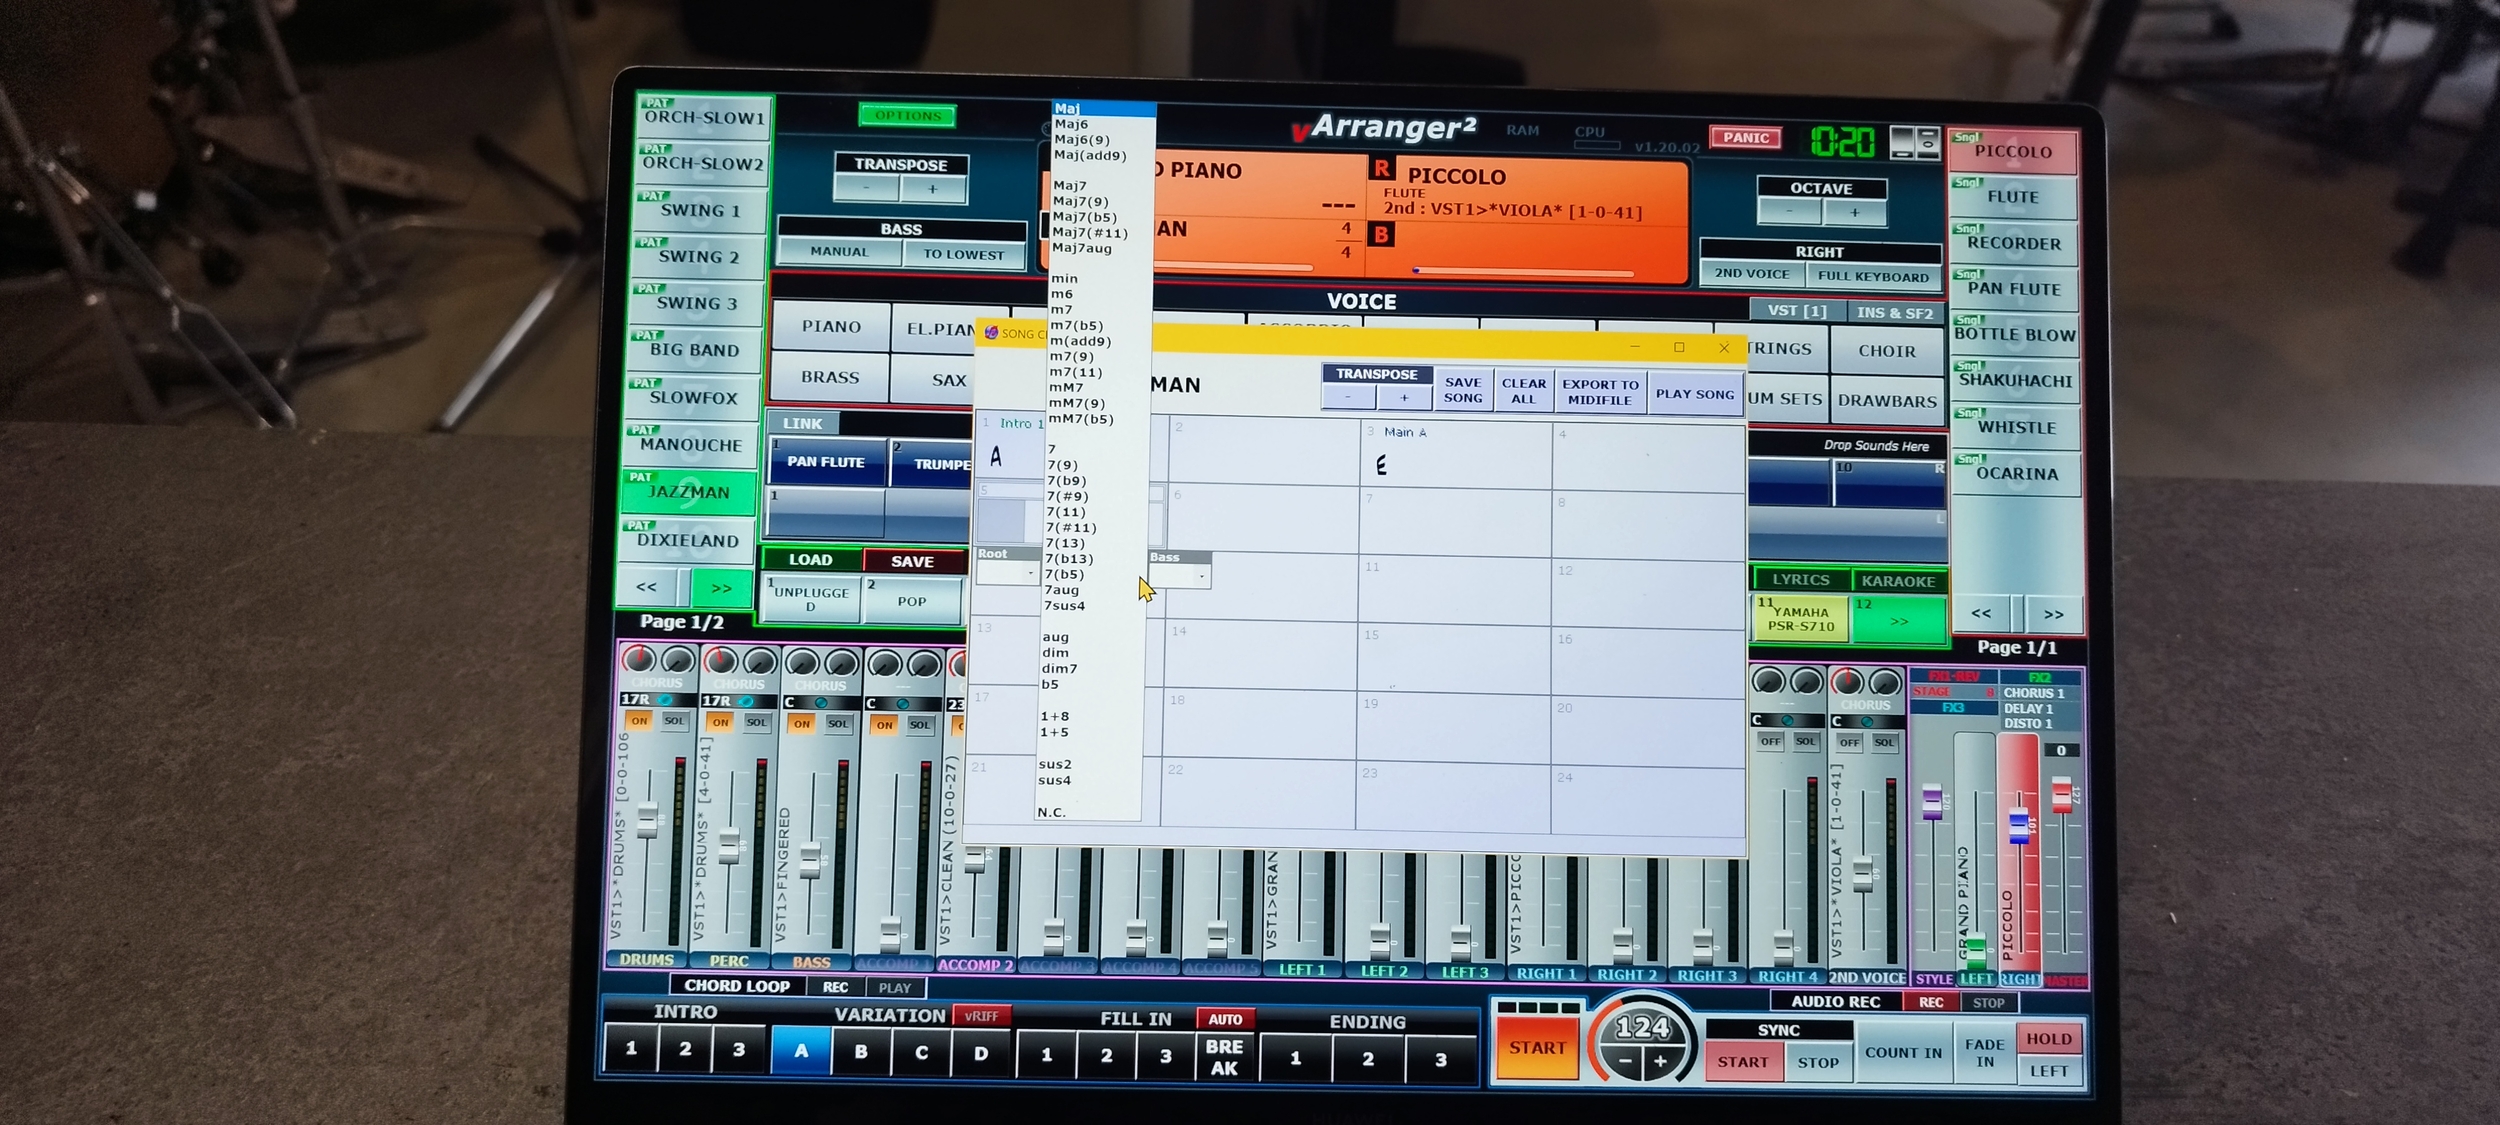The height and width of the screenshot is (1125, 2500).
Task: Turn the CHORUS knob on the 2ND VOICE channel
Action: [1885, 683]
